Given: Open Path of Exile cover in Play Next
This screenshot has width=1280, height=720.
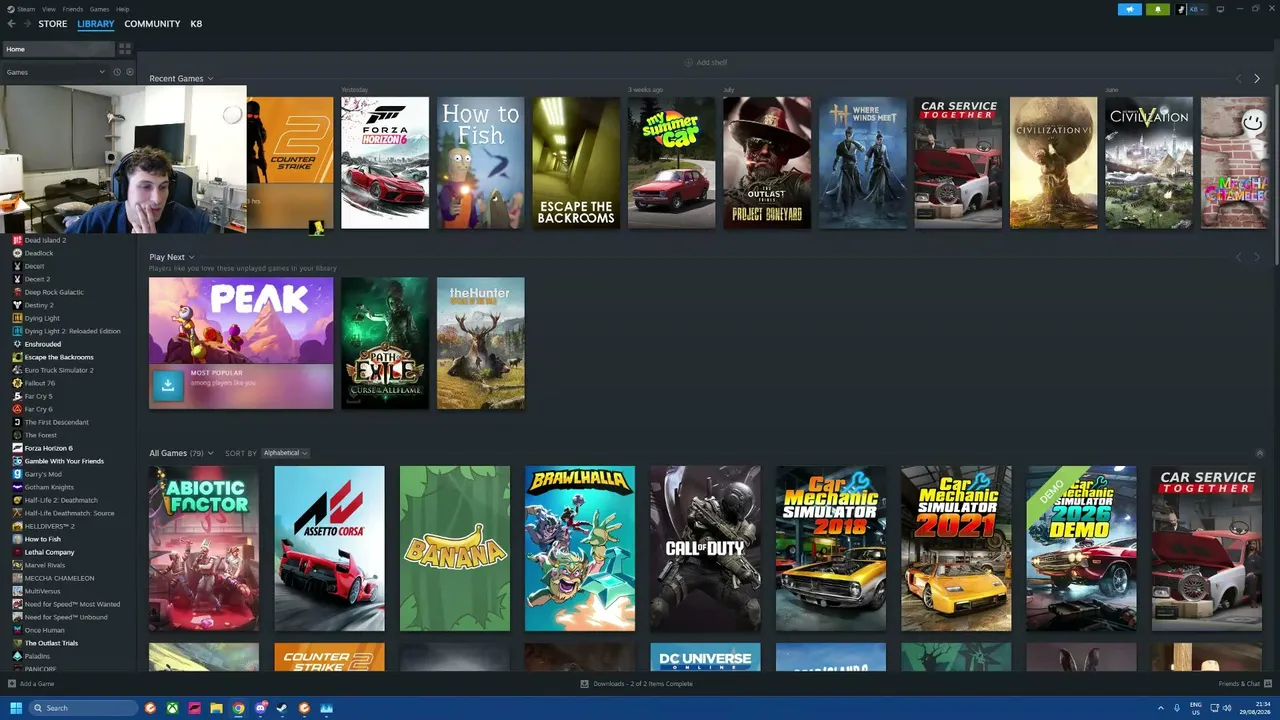Looking at the screenshot, I should click(385, 343).
